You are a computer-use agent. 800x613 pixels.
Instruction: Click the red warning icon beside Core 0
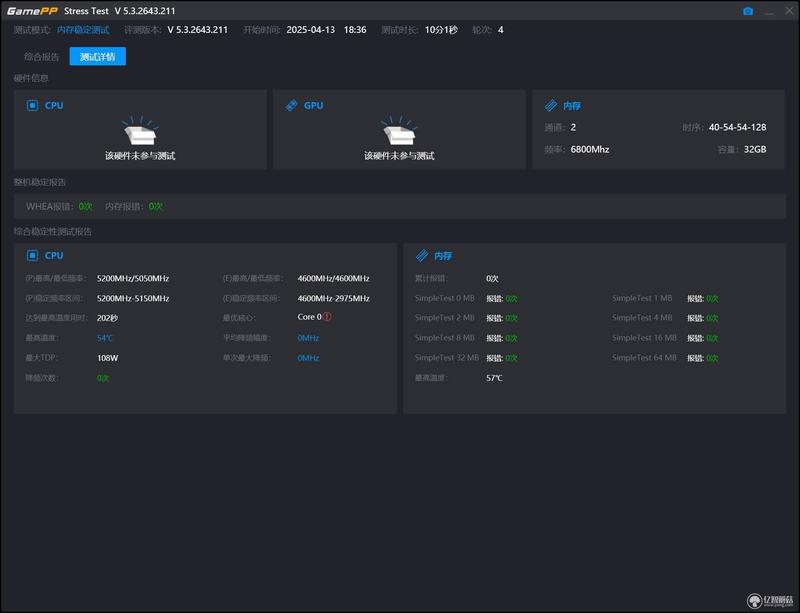[x=328, y=316]
